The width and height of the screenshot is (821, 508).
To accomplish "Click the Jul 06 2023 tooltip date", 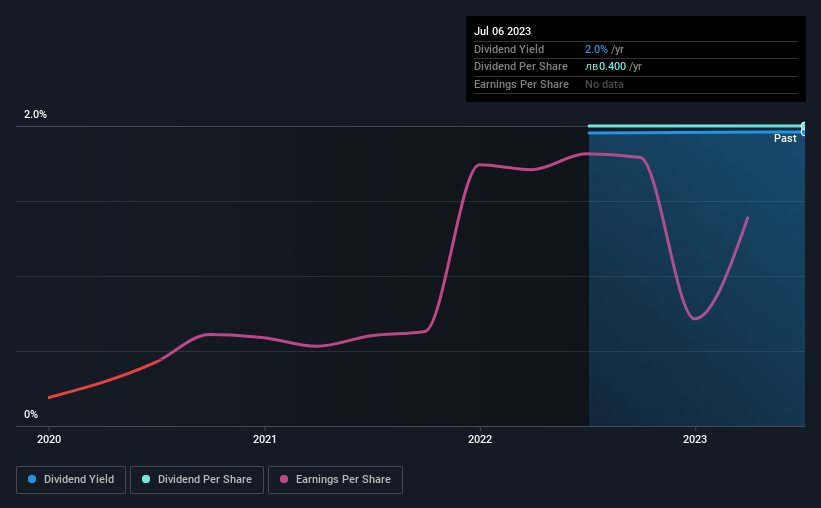I will [x=502, y=31].
